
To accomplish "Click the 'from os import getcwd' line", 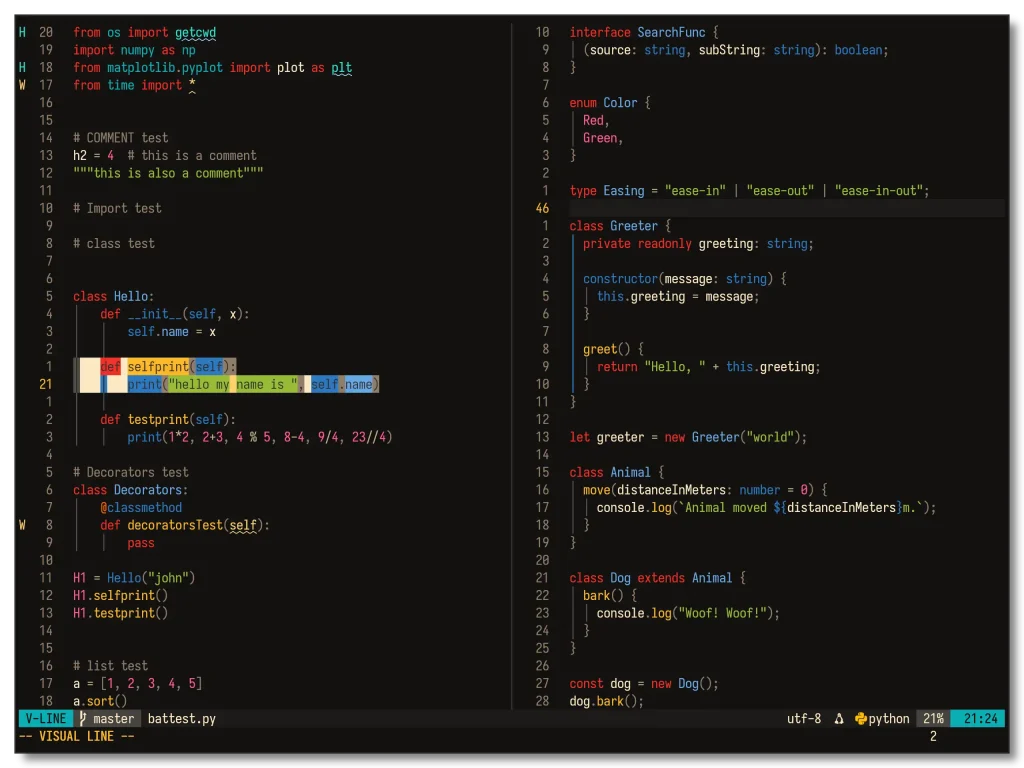I will 144,32.
